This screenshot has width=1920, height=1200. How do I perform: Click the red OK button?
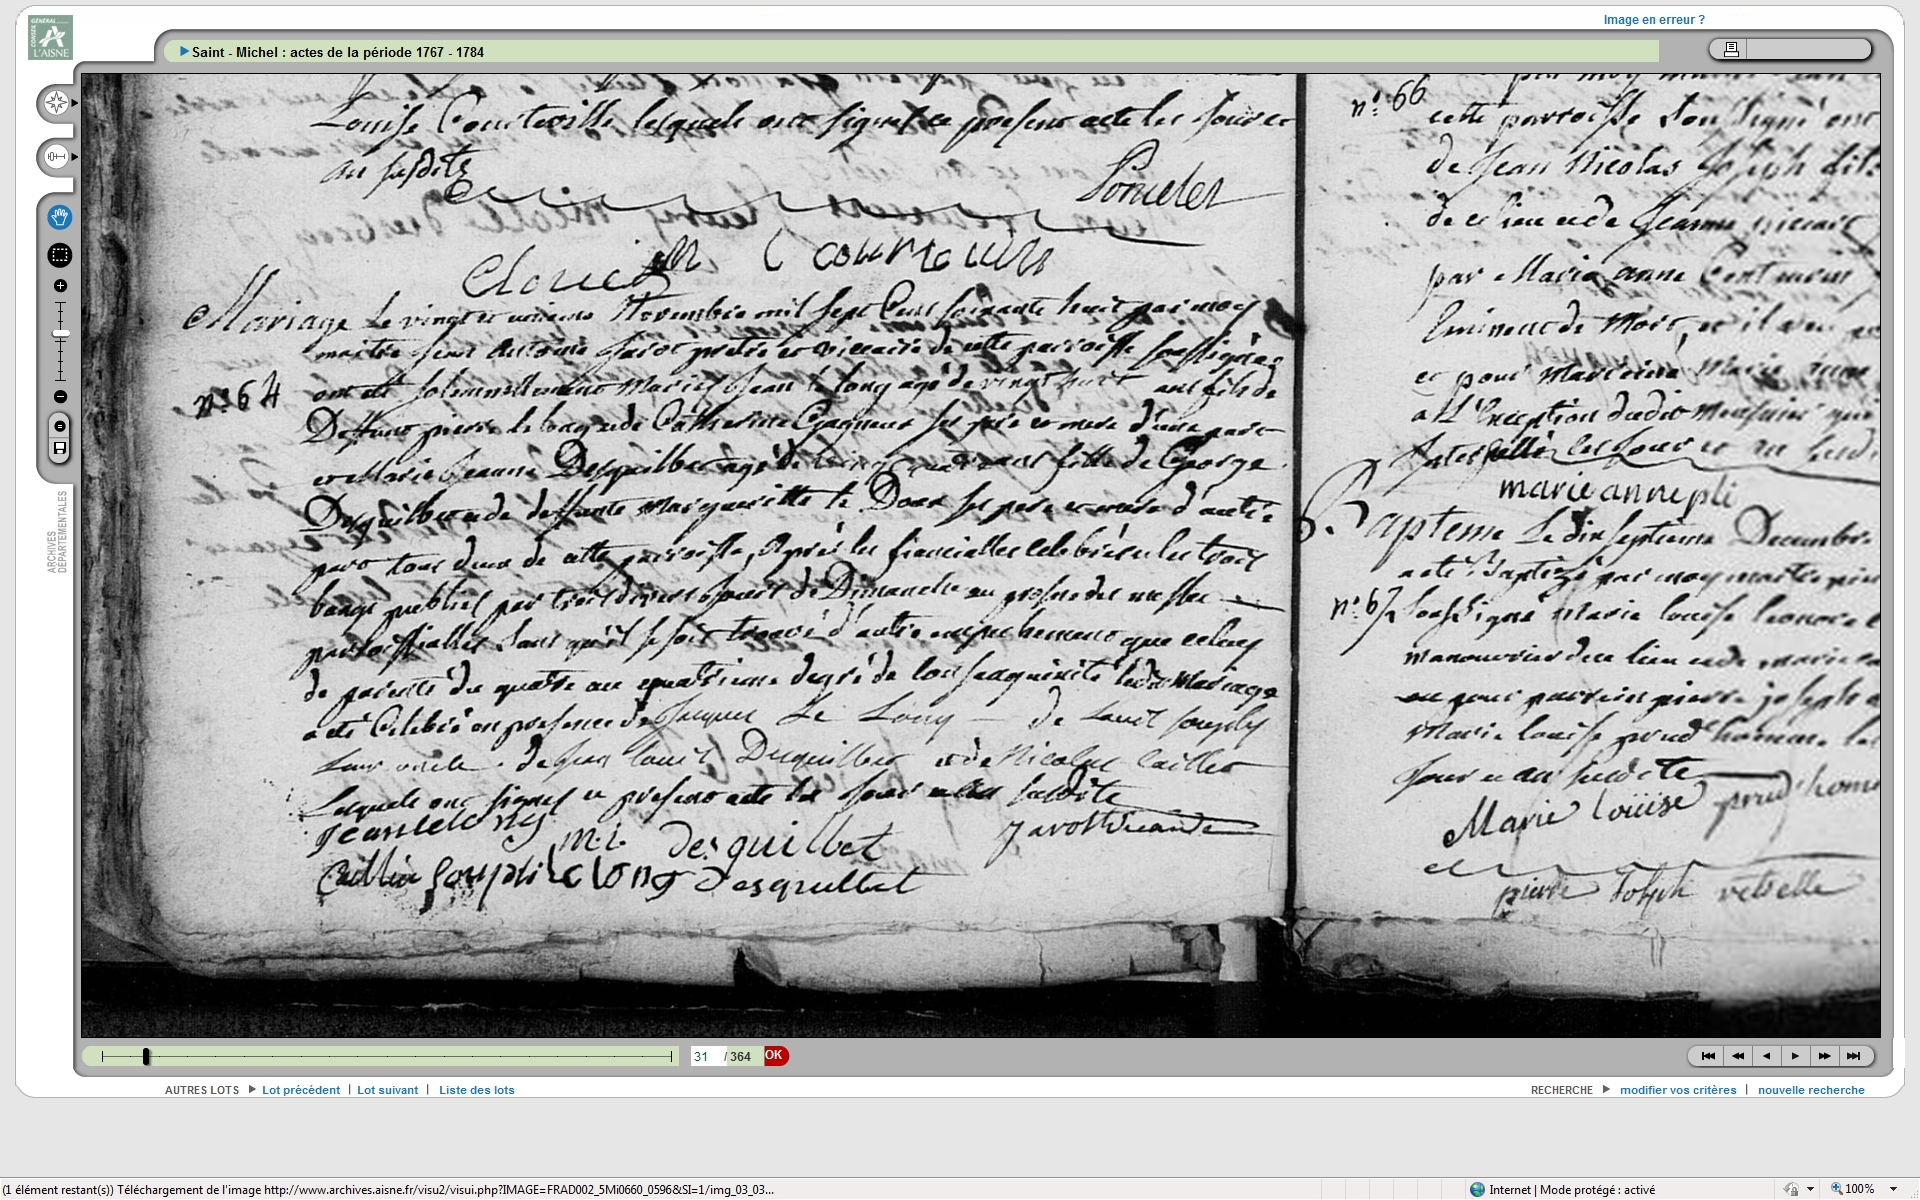pos(775,1056)
